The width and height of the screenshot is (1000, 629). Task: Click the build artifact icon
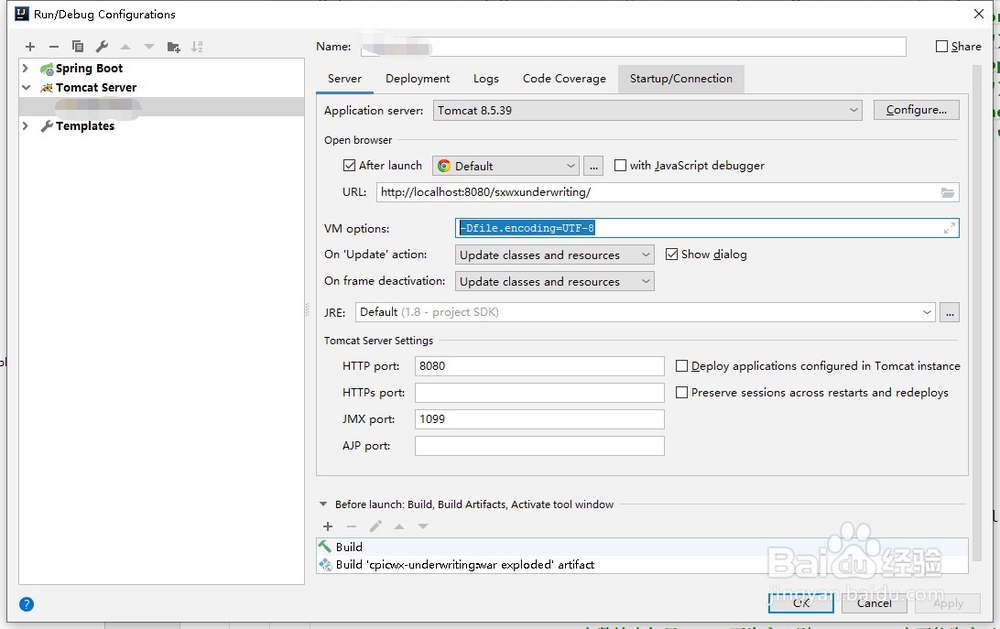coord(325,565)
